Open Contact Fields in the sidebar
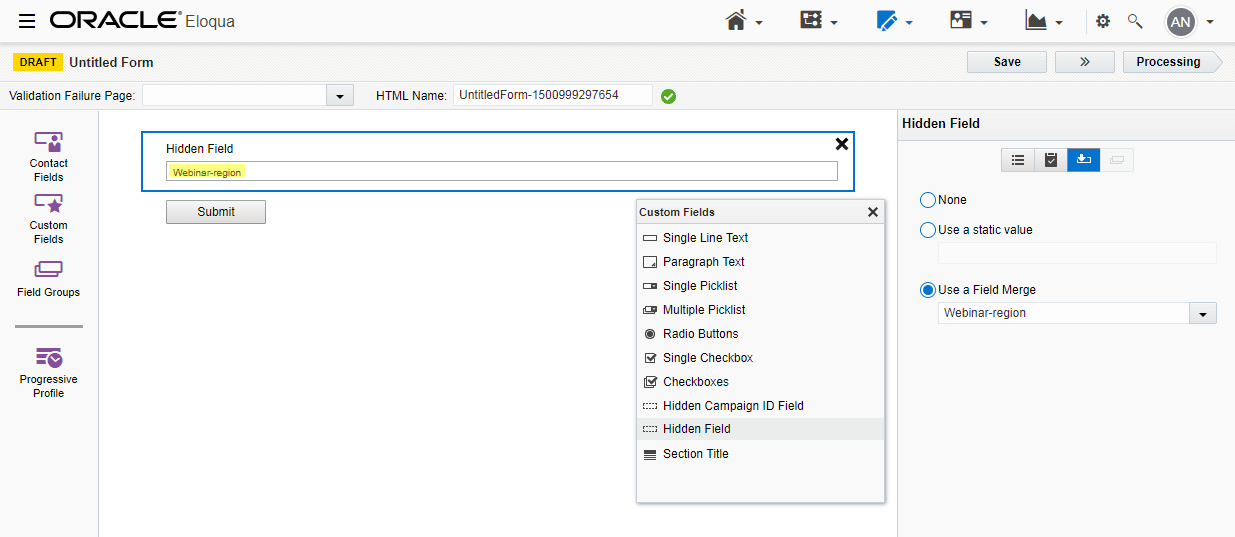The height and width of the screenshot is (537, 1235). coord(48,157)
